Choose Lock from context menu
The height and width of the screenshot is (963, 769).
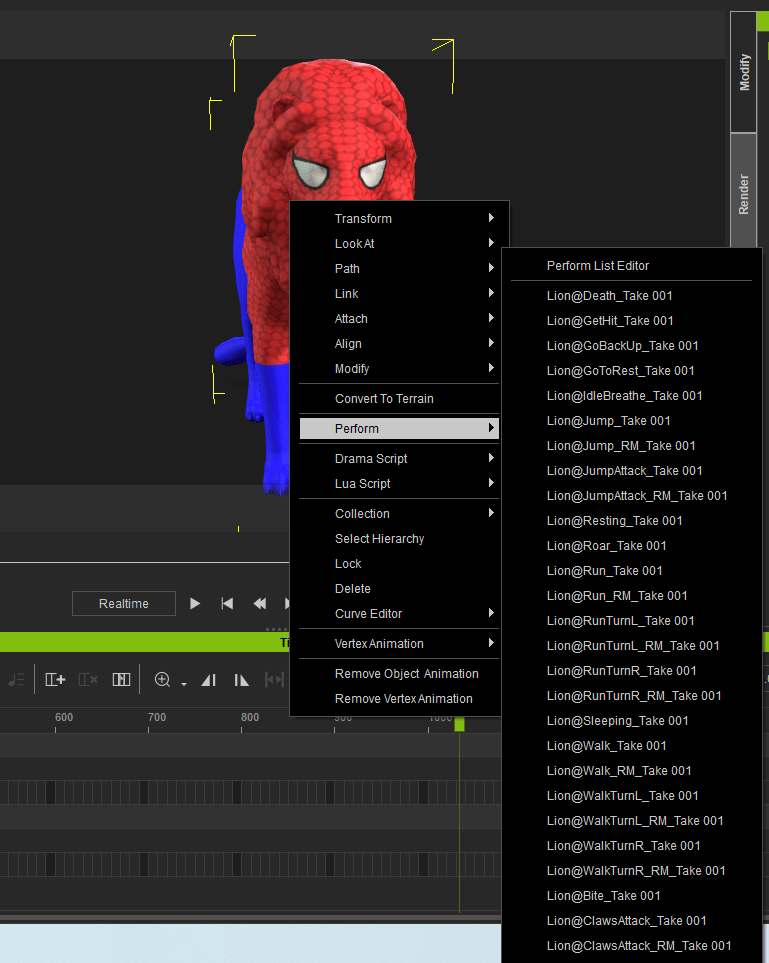coord(399,564)
